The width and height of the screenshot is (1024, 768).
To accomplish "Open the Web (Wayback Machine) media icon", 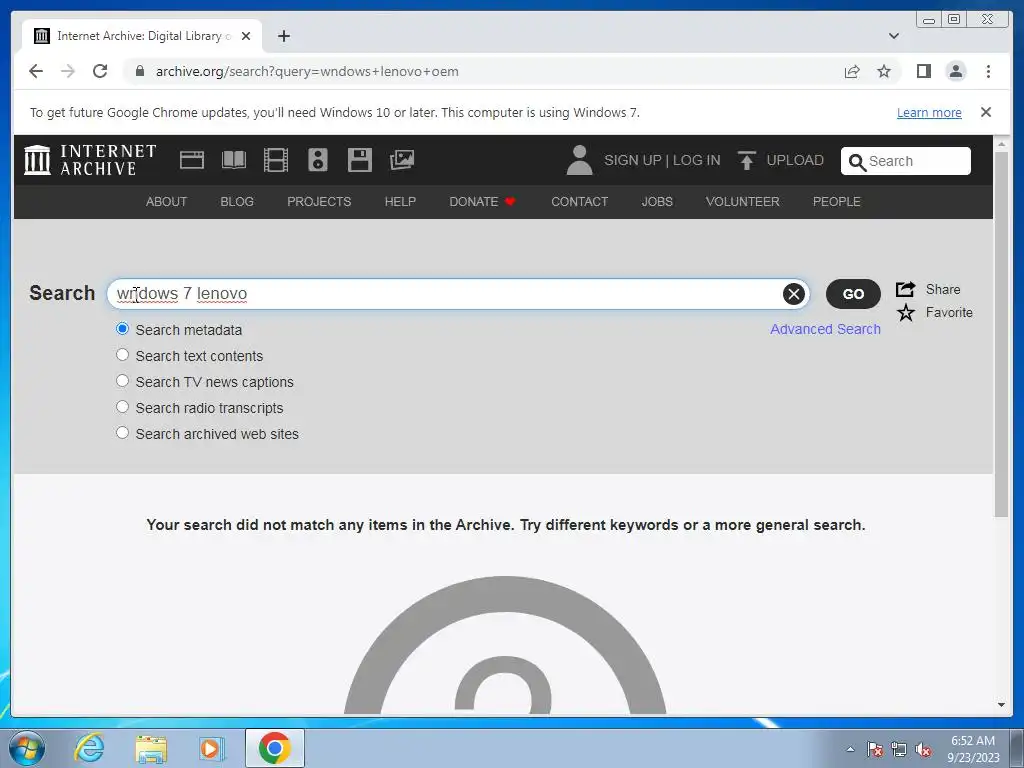I will tap(191, 160).
